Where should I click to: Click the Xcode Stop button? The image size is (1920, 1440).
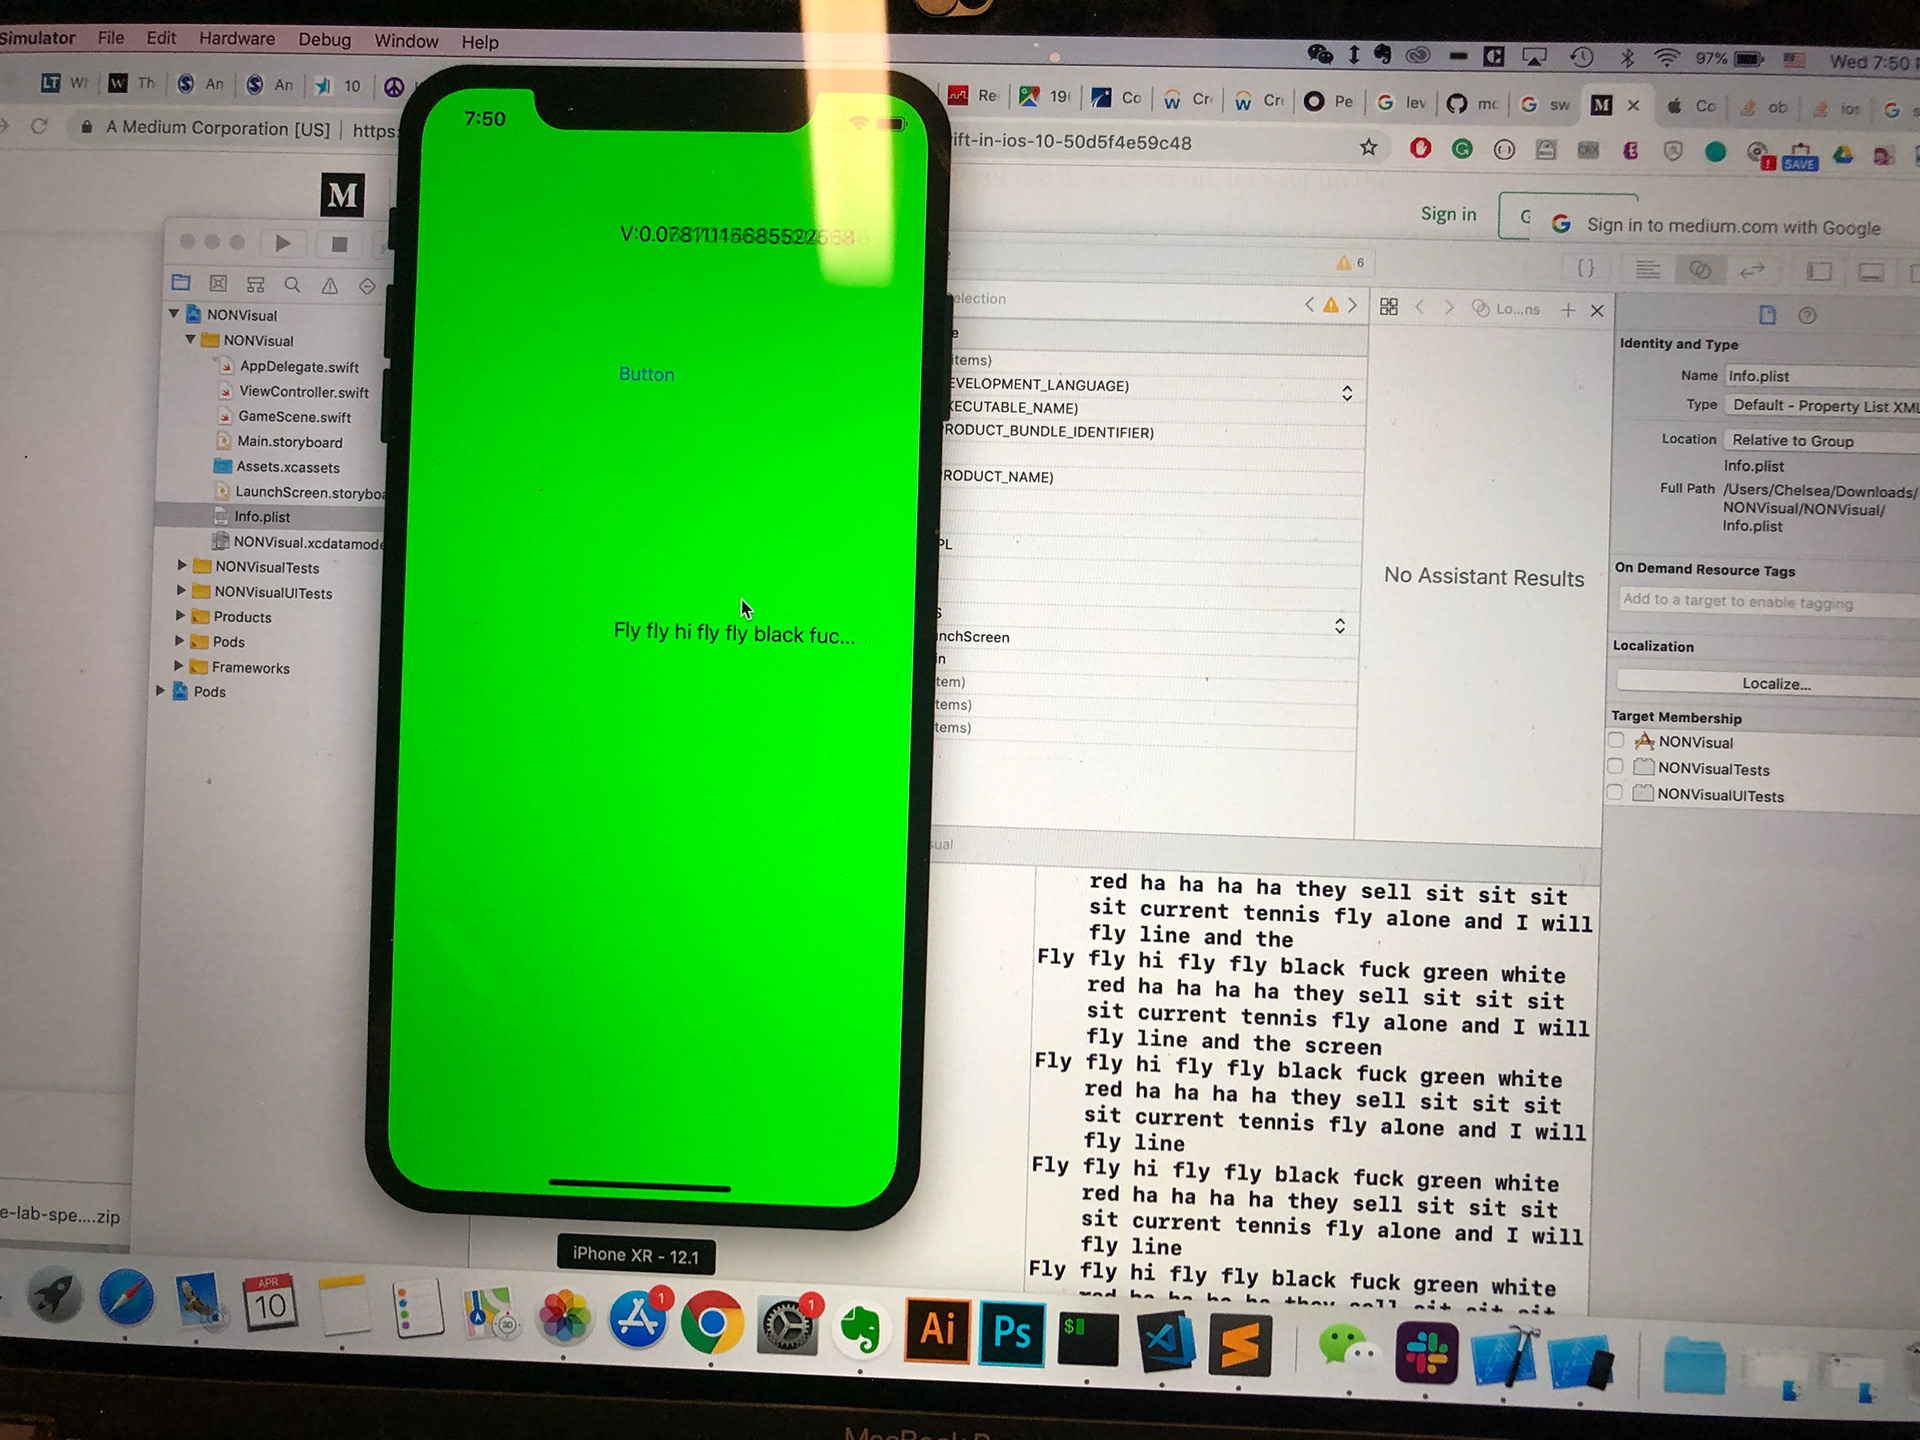pyautogui.click(x=339, y=244)
